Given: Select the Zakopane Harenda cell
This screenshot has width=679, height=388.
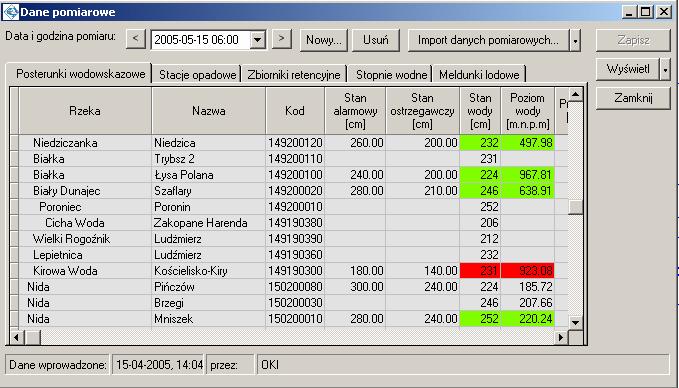Looking at the screenshot, I should tap(209, 223).
